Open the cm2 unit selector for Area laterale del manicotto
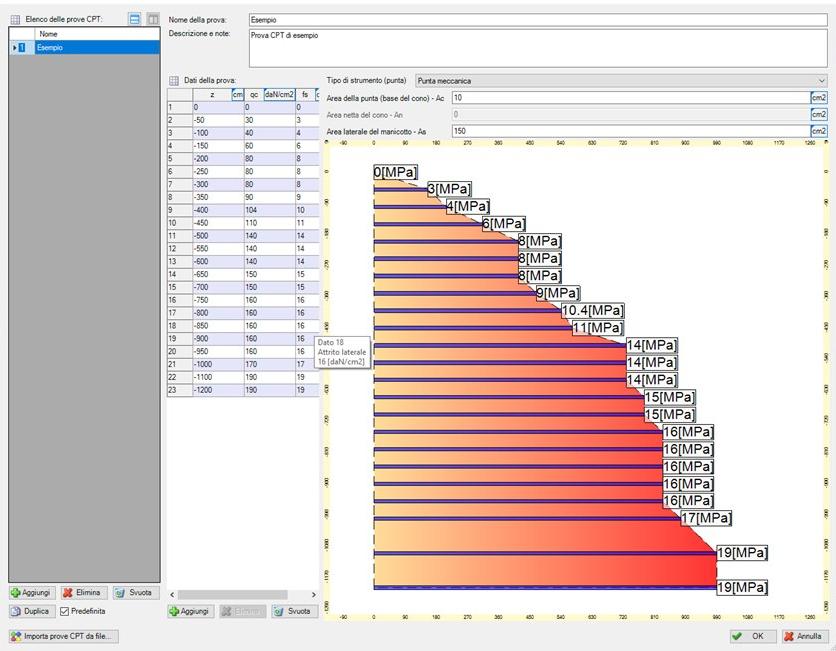The width and height of the screenshot is (836, 651). tap(818, 131)
